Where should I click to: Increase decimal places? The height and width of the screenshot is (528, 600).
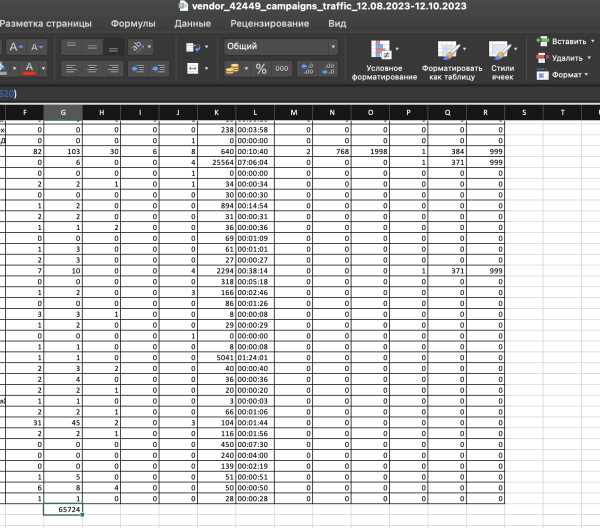coord(307,69)
